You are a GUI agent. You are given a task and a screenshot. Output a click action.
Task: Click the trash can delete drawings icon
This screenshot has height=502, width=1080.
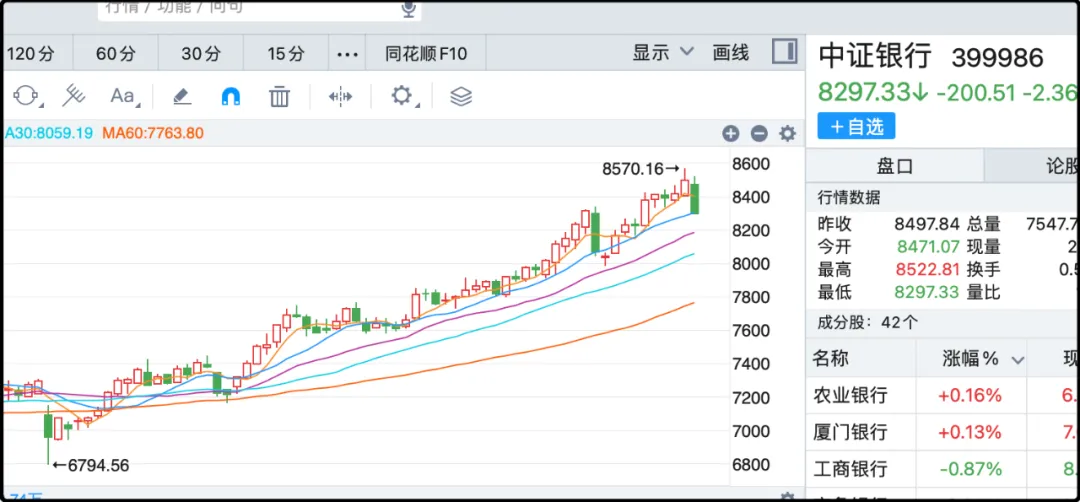point(280,97)
